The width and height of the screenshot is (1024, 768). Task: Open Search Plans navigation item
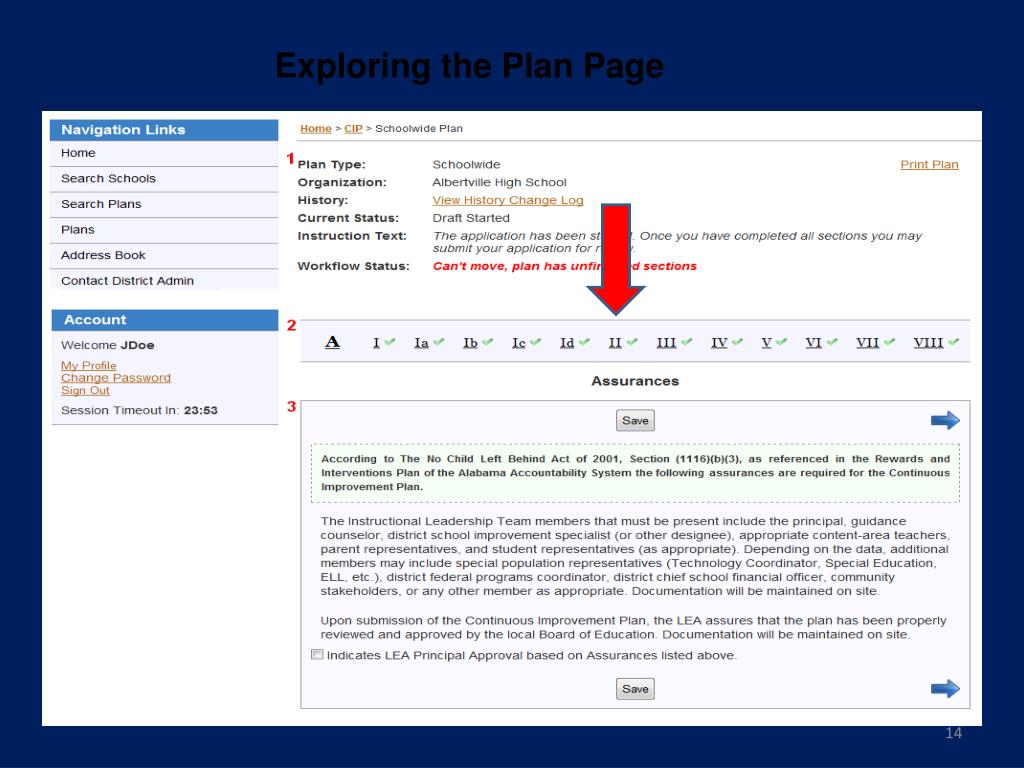coord(164,204)
